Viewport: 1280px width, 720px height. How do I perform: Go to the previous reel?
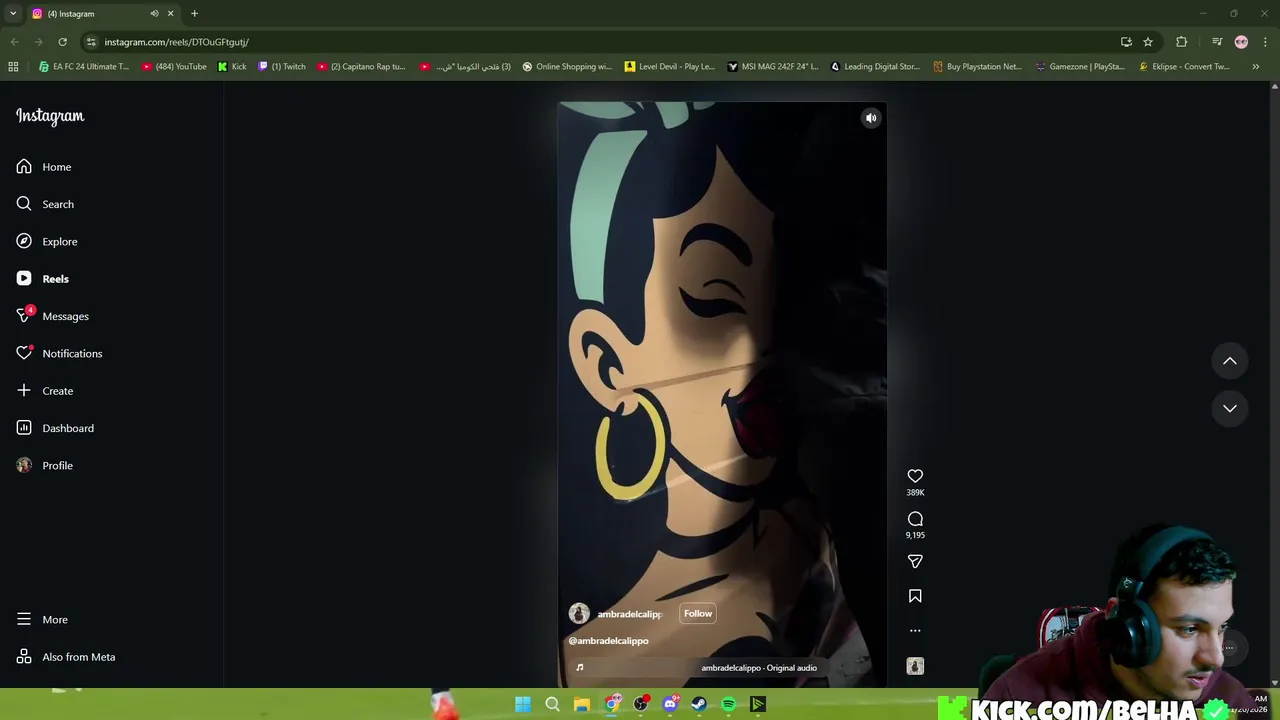[1230, 361]
